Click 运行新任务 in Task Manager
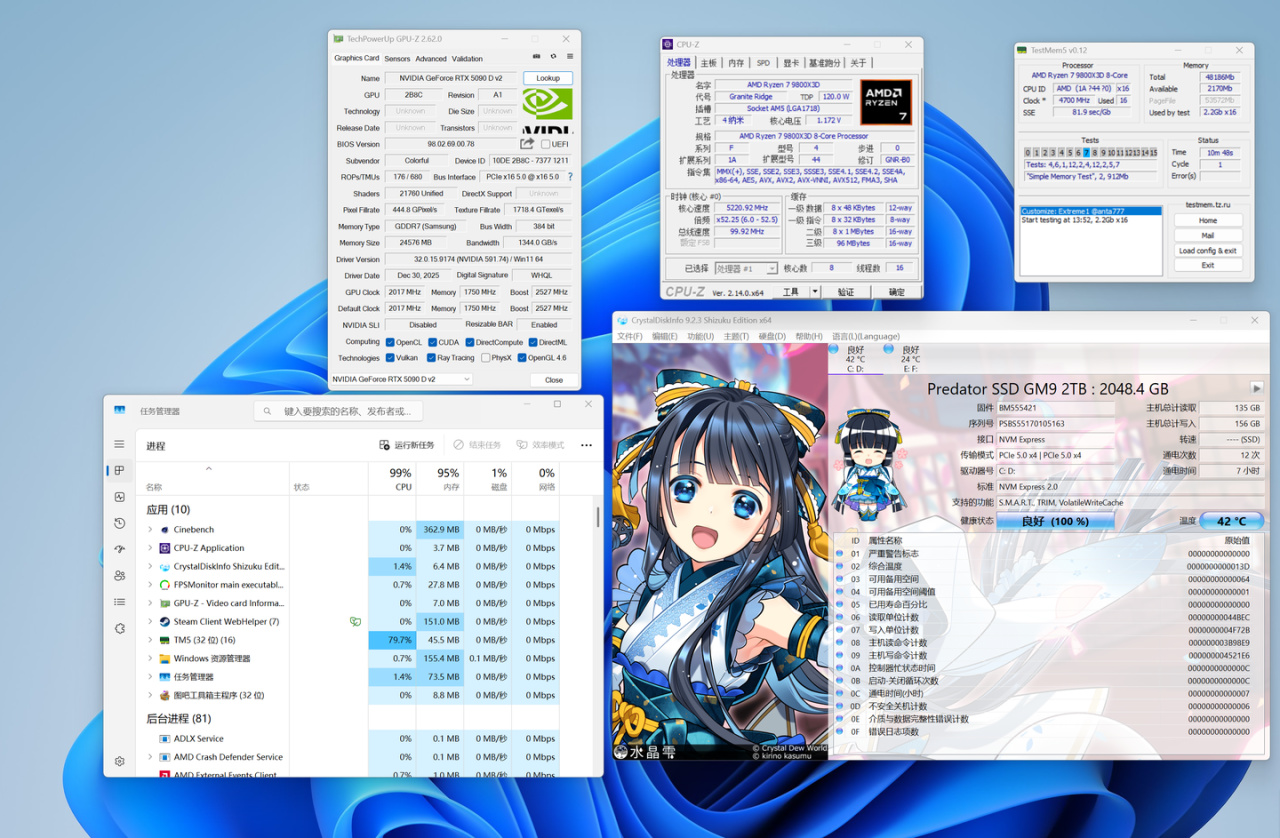This screenshot has width=1280, height=838. coord(407,445)
